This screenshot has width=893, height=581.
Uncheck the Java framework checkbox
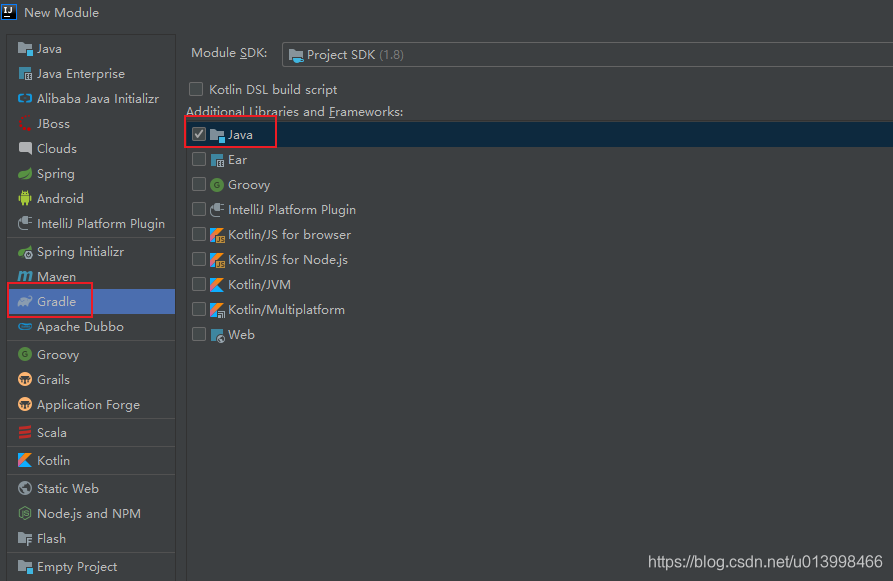tap(199, 134)
